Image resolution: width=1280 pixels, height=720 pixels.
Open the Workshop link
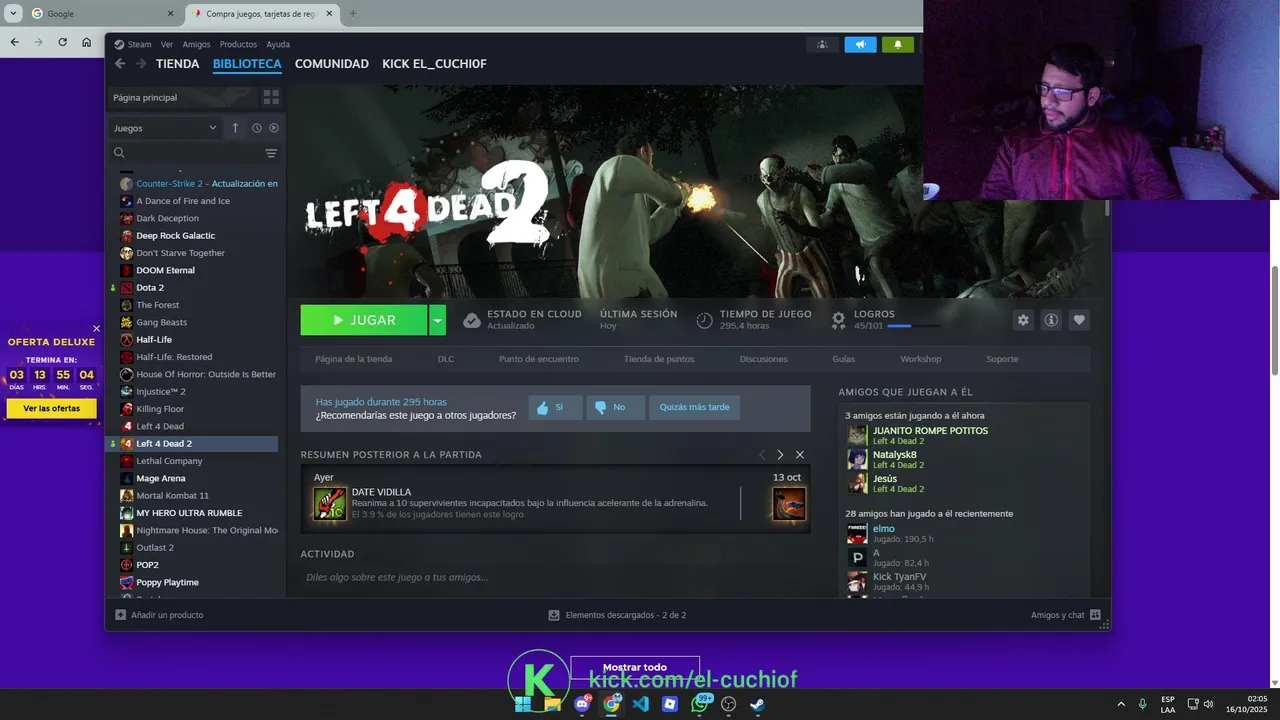921,359
